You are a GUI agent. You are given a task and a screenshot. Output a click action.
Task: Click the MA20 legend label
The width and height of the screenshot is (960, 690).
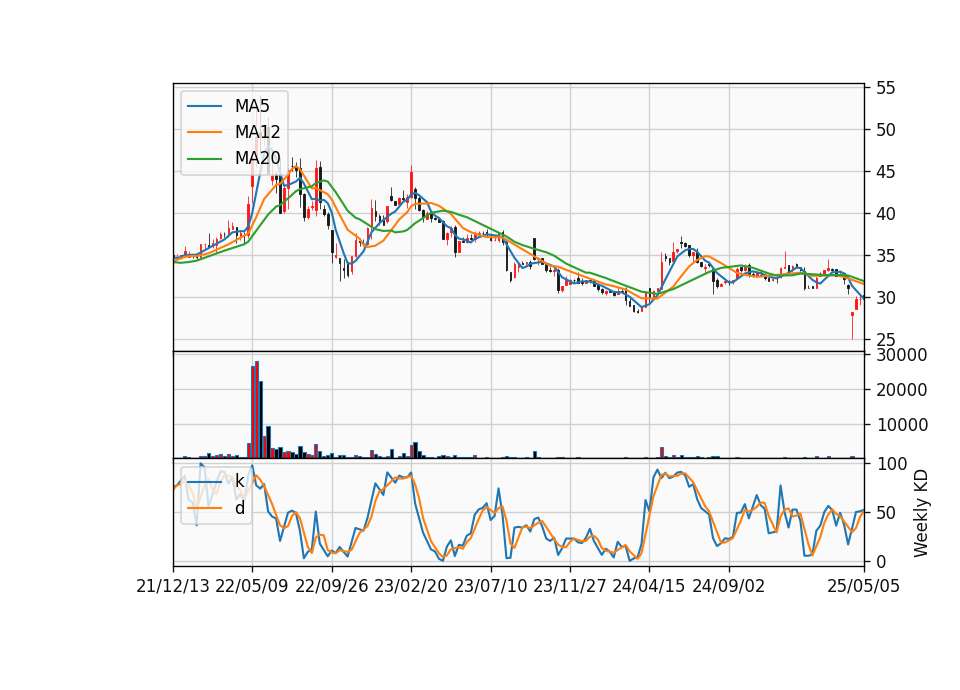[x=258, y=159]
